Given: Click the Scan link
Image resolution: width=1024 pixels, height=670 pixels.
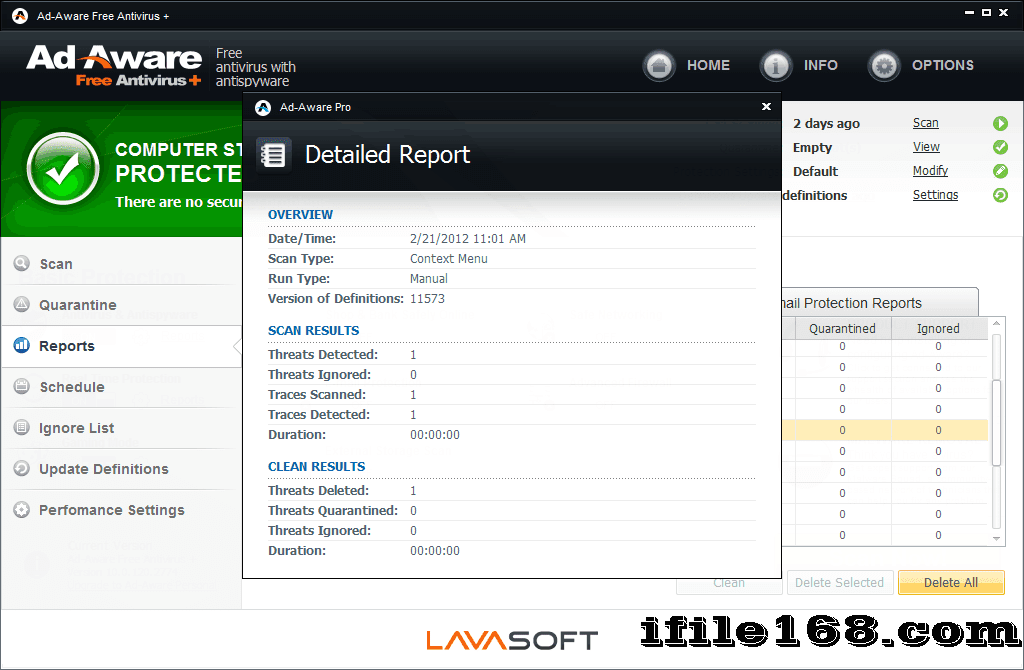Looking at the screenshot, I should (x=925, y=123).
